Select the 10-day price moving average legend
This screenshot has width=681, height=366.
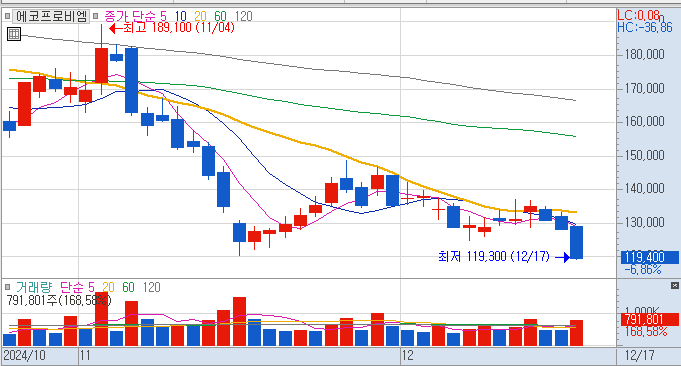(x=180, y=16)
